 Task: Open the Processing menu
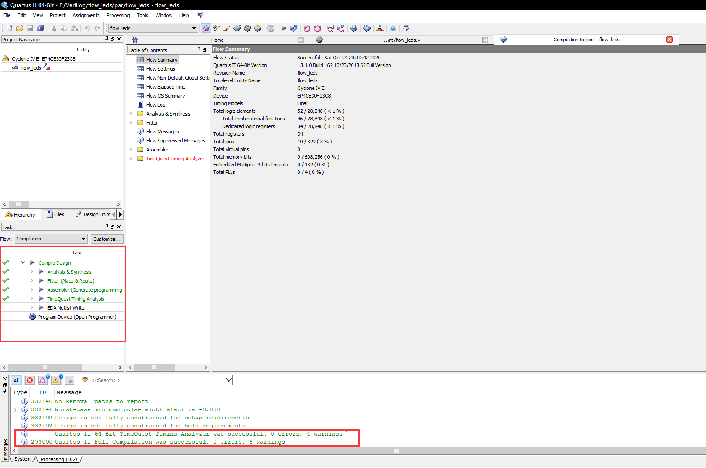[x=118, y=15]
